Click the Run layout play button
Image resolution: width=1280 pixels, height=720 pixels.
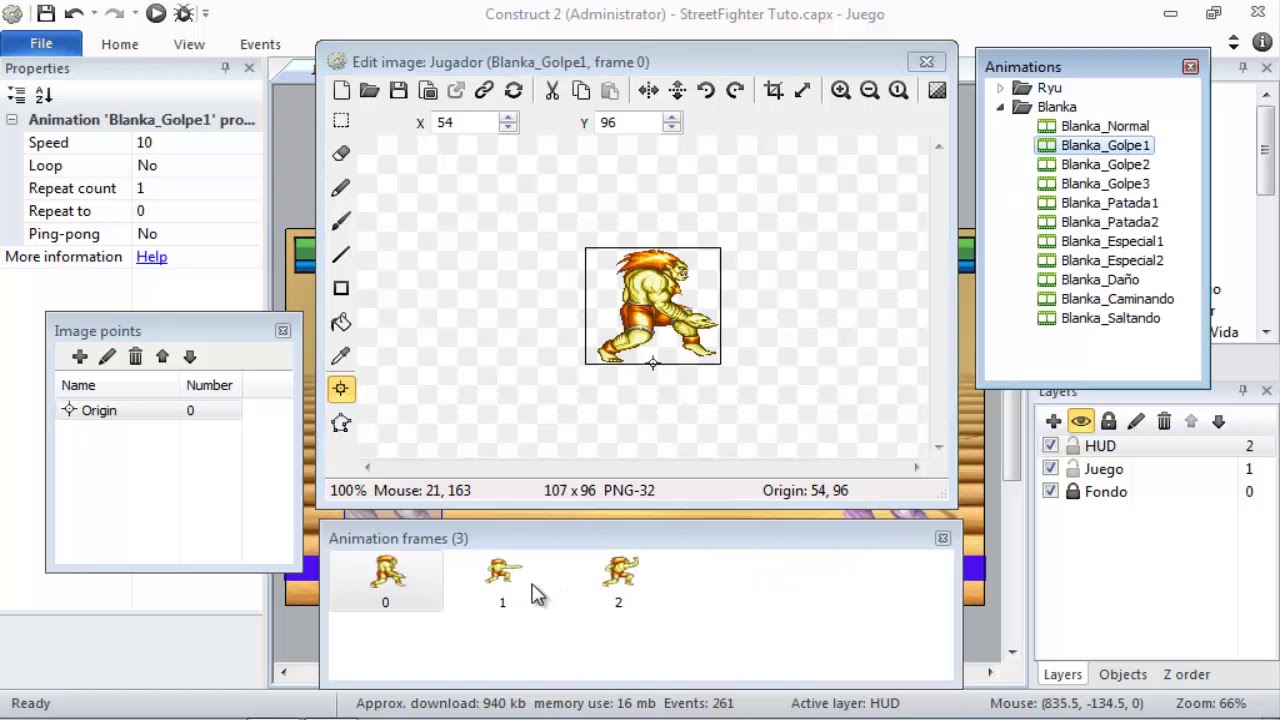pos(156,14)
